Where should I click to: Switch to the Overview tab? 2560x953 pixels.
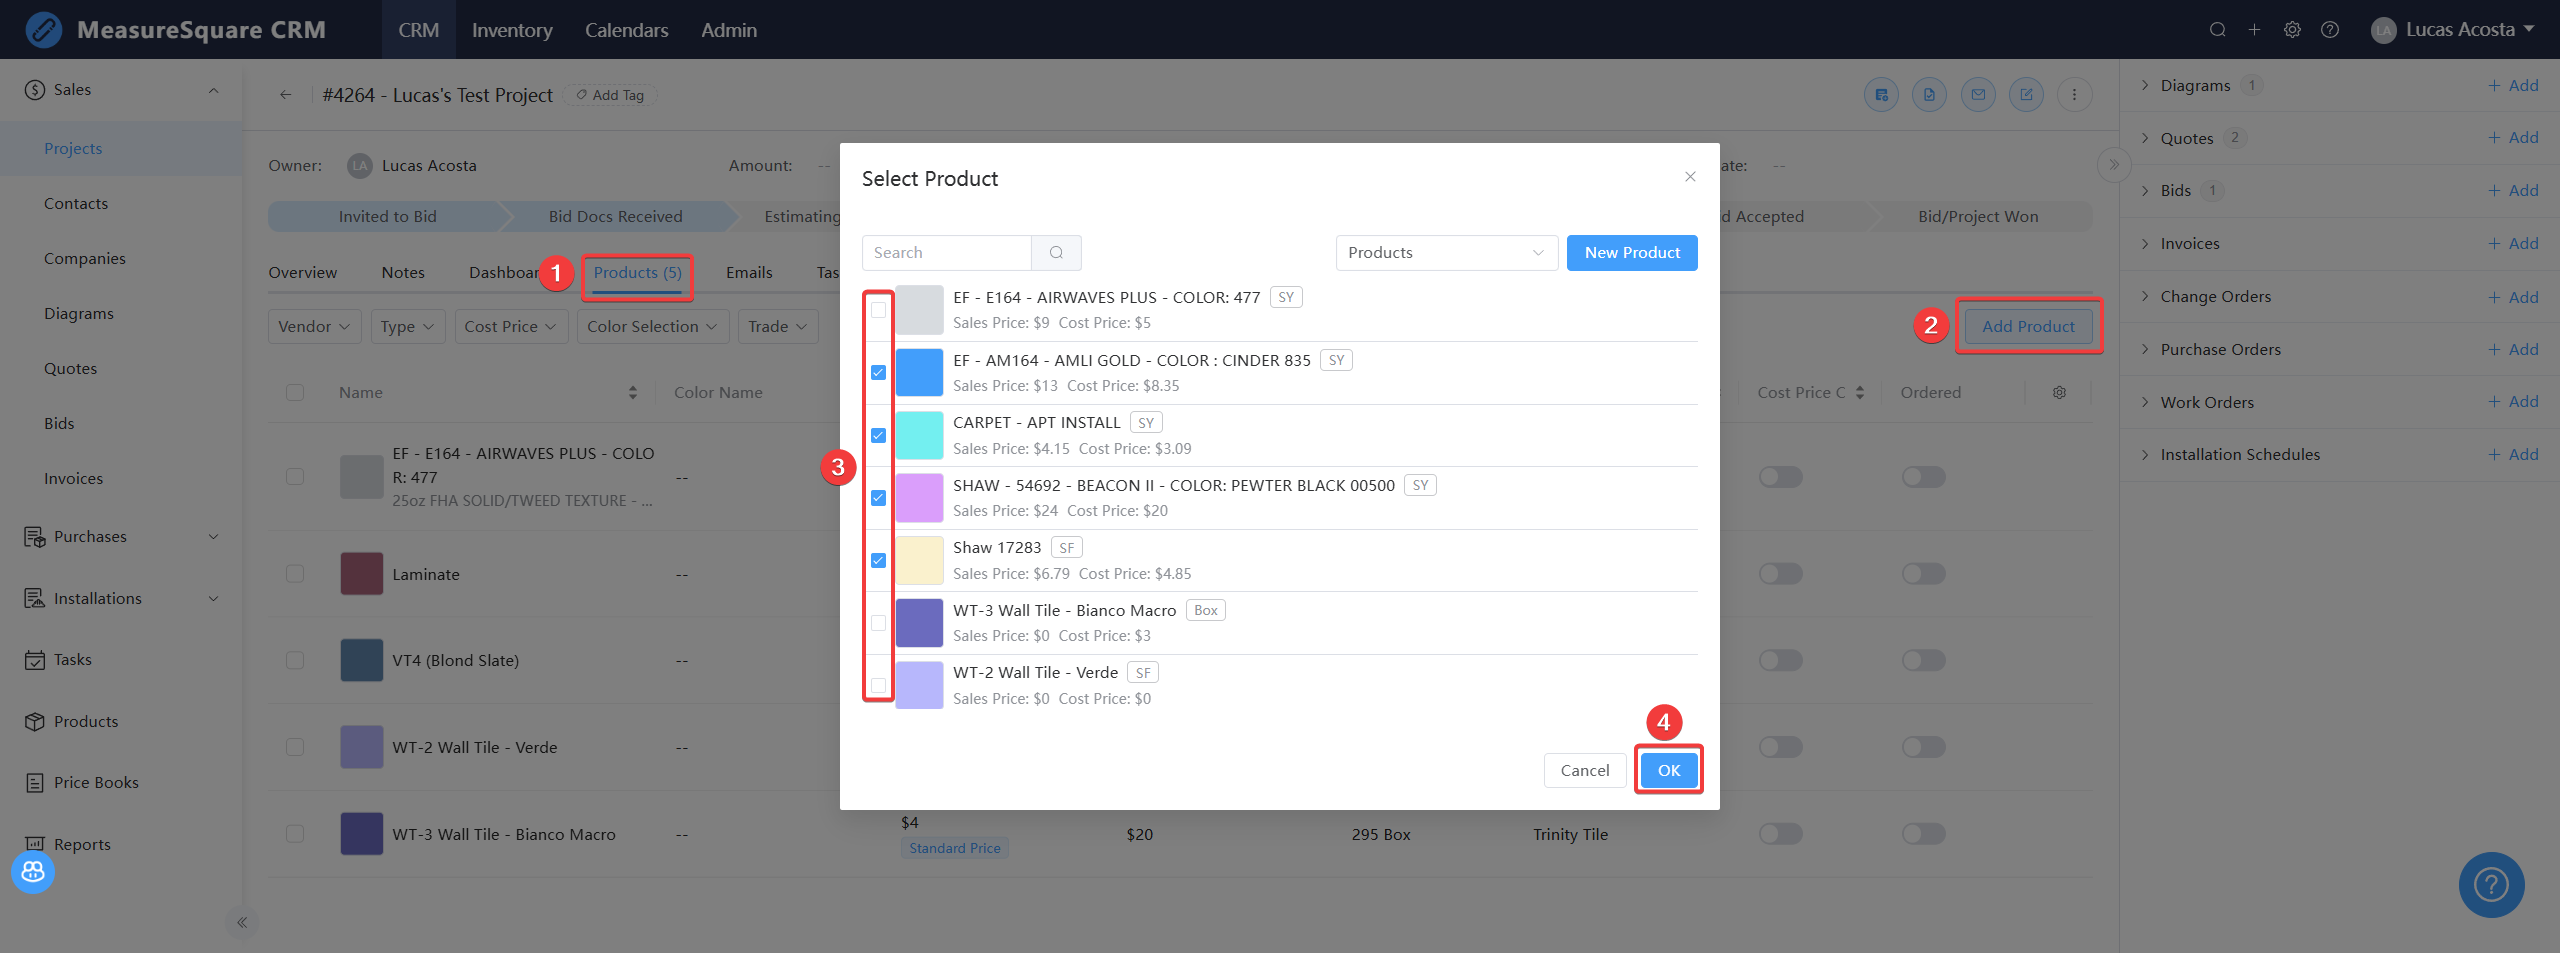pos(303,273)
